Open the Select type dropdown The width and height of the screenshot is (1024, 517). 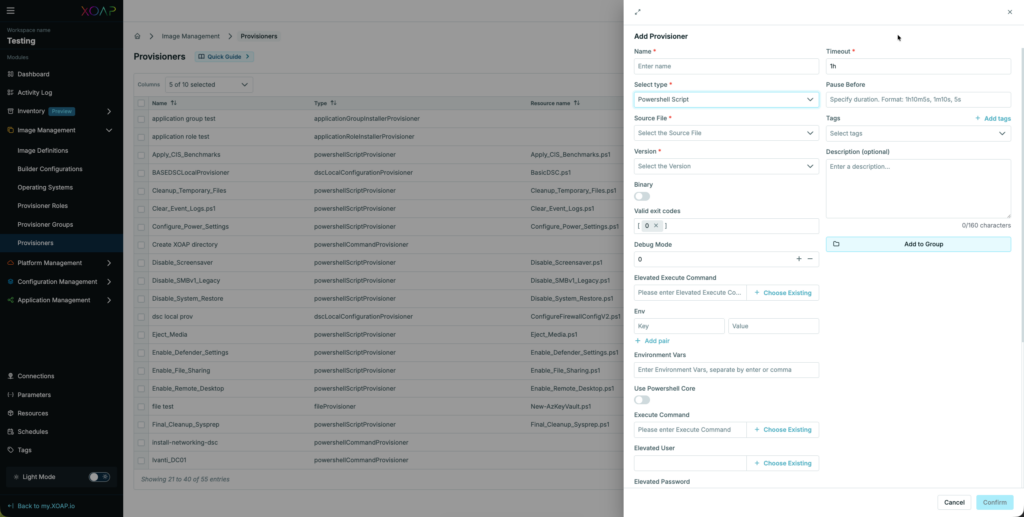726,100
